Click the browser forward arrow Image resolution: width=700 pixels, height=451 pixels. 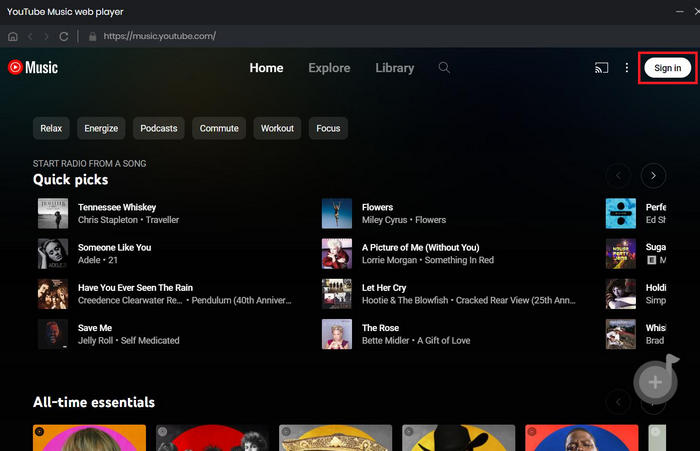tap(46, 36)
